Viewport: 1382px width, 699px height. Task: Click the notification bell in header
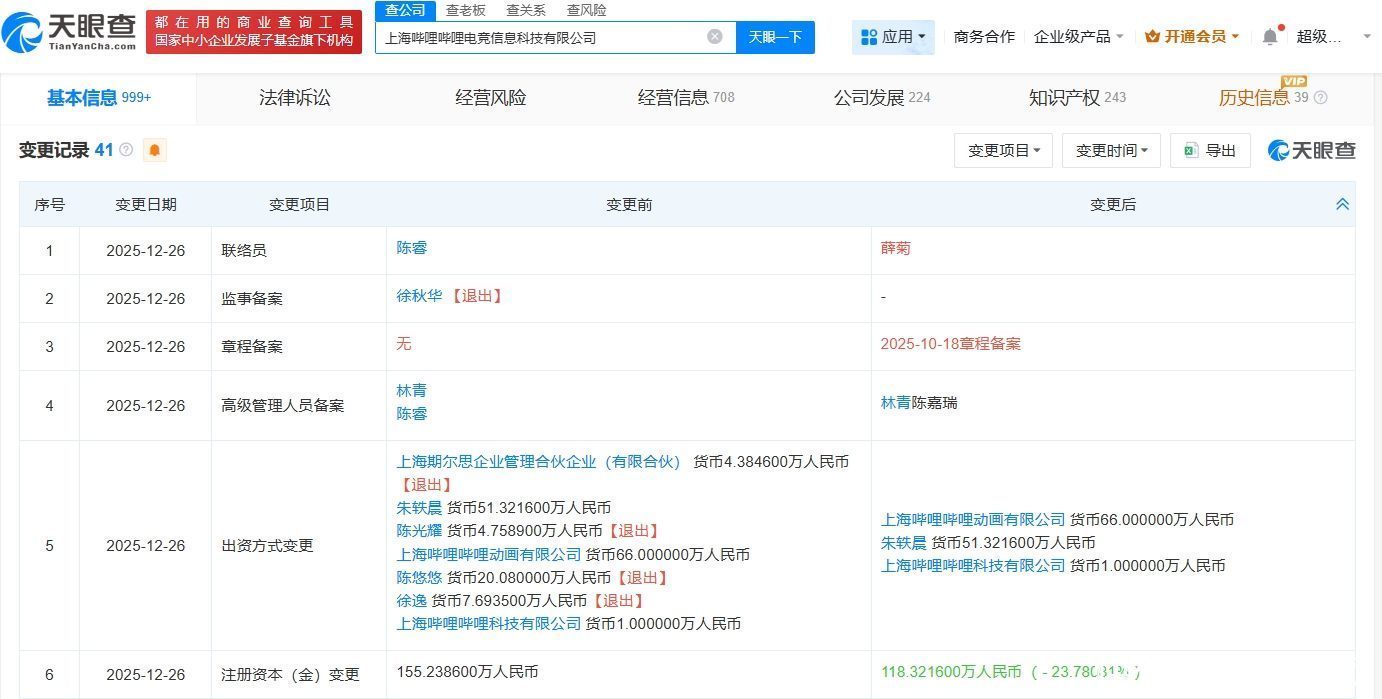(1269, 37)
